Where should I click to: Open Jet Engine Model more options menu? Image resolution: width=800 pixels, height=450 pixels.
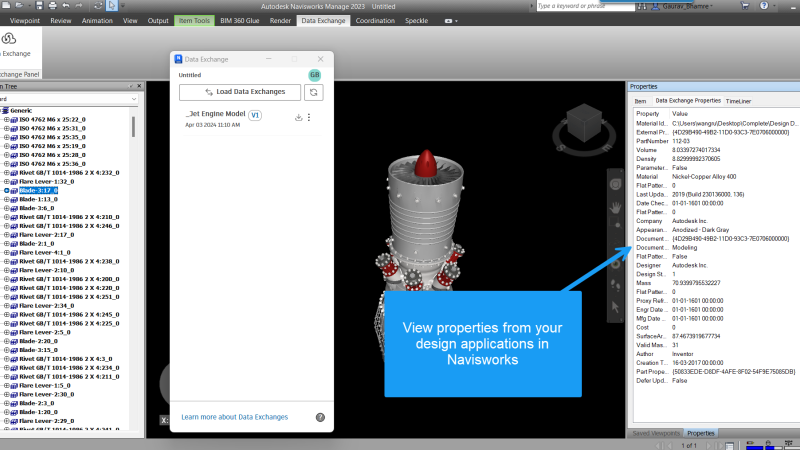click(x=309, y=117)
